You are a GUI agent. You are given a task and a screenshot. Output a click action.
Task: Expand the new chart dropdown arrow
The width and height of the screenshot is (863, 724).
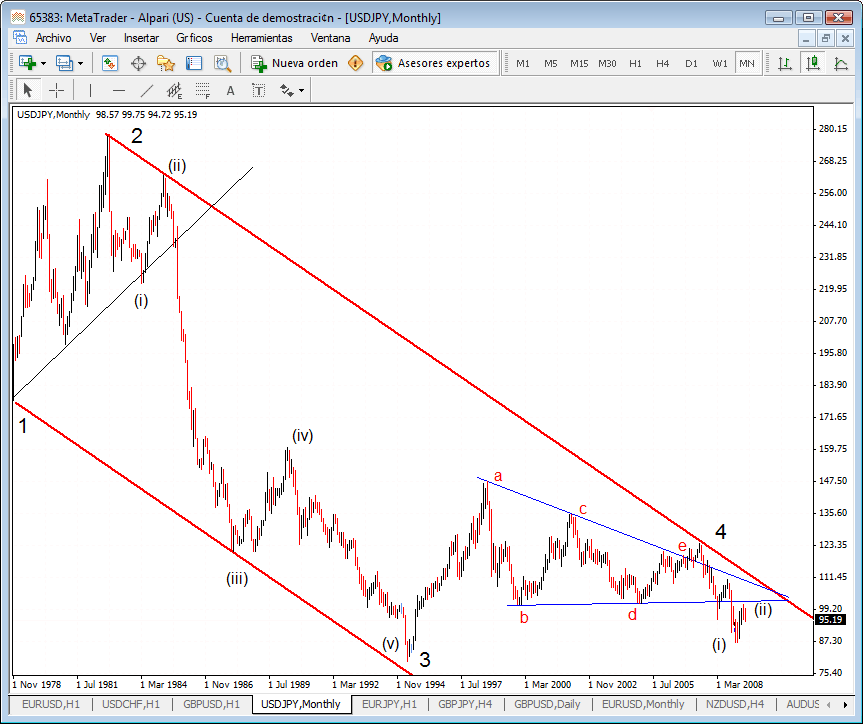43,63
